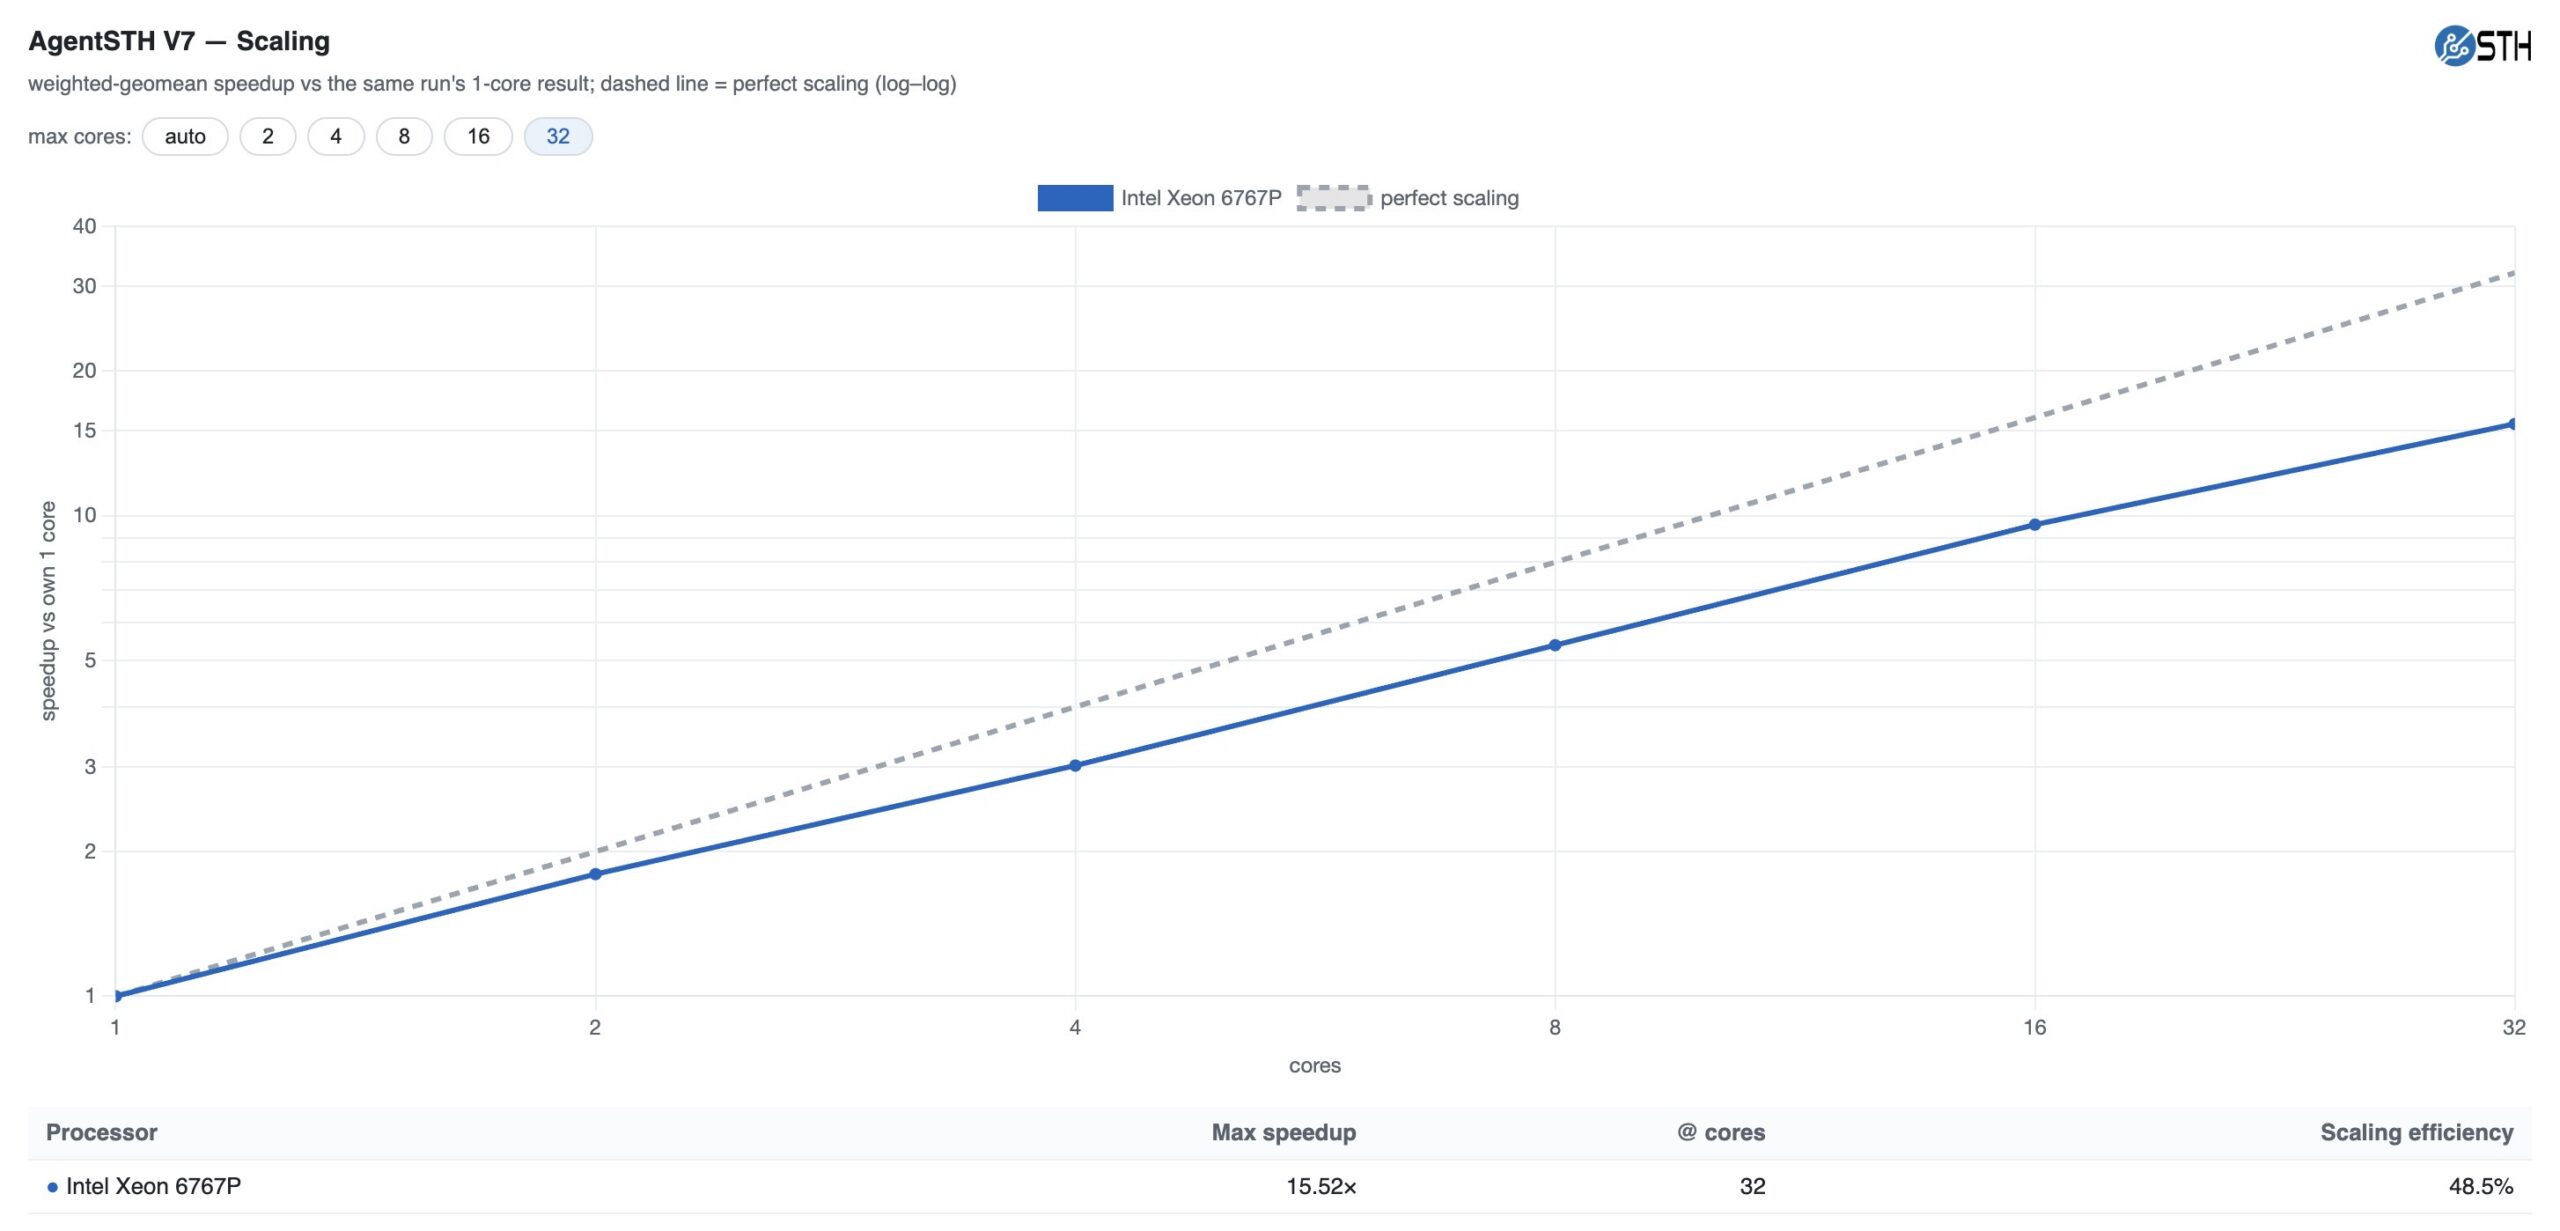Select the auto max cores option

pyautogui.click(x=185, y=137)
